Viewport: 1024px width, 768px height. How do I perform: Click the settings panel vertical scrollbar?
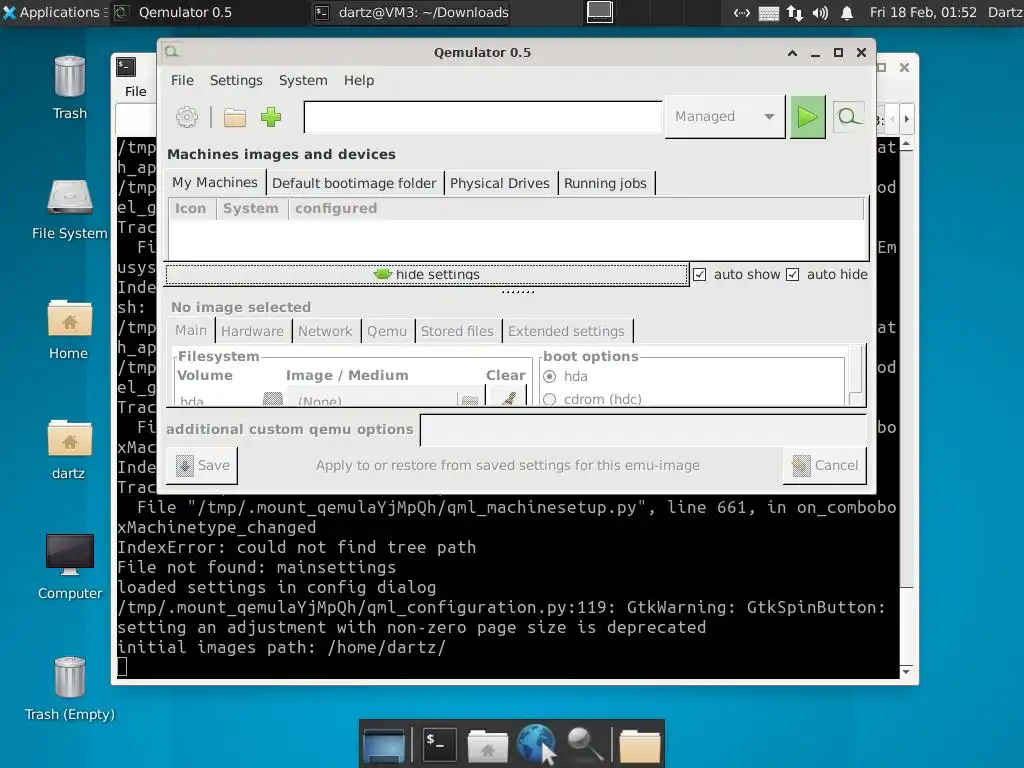855,376
